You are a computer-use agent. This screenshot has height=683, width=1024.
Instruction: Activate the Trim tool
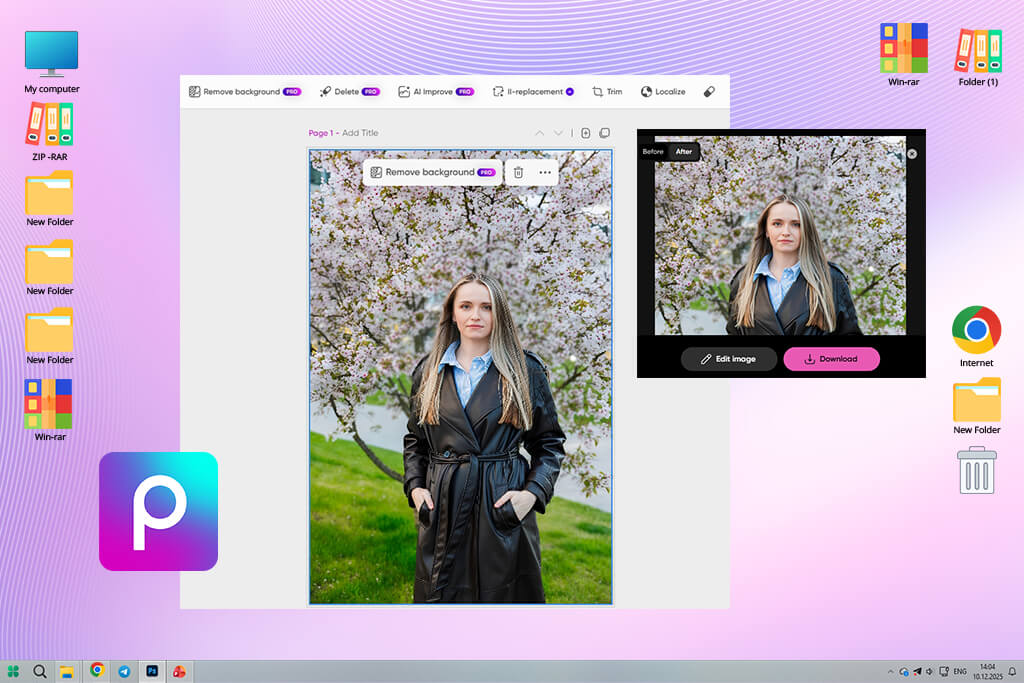click(x=607, y=91)
